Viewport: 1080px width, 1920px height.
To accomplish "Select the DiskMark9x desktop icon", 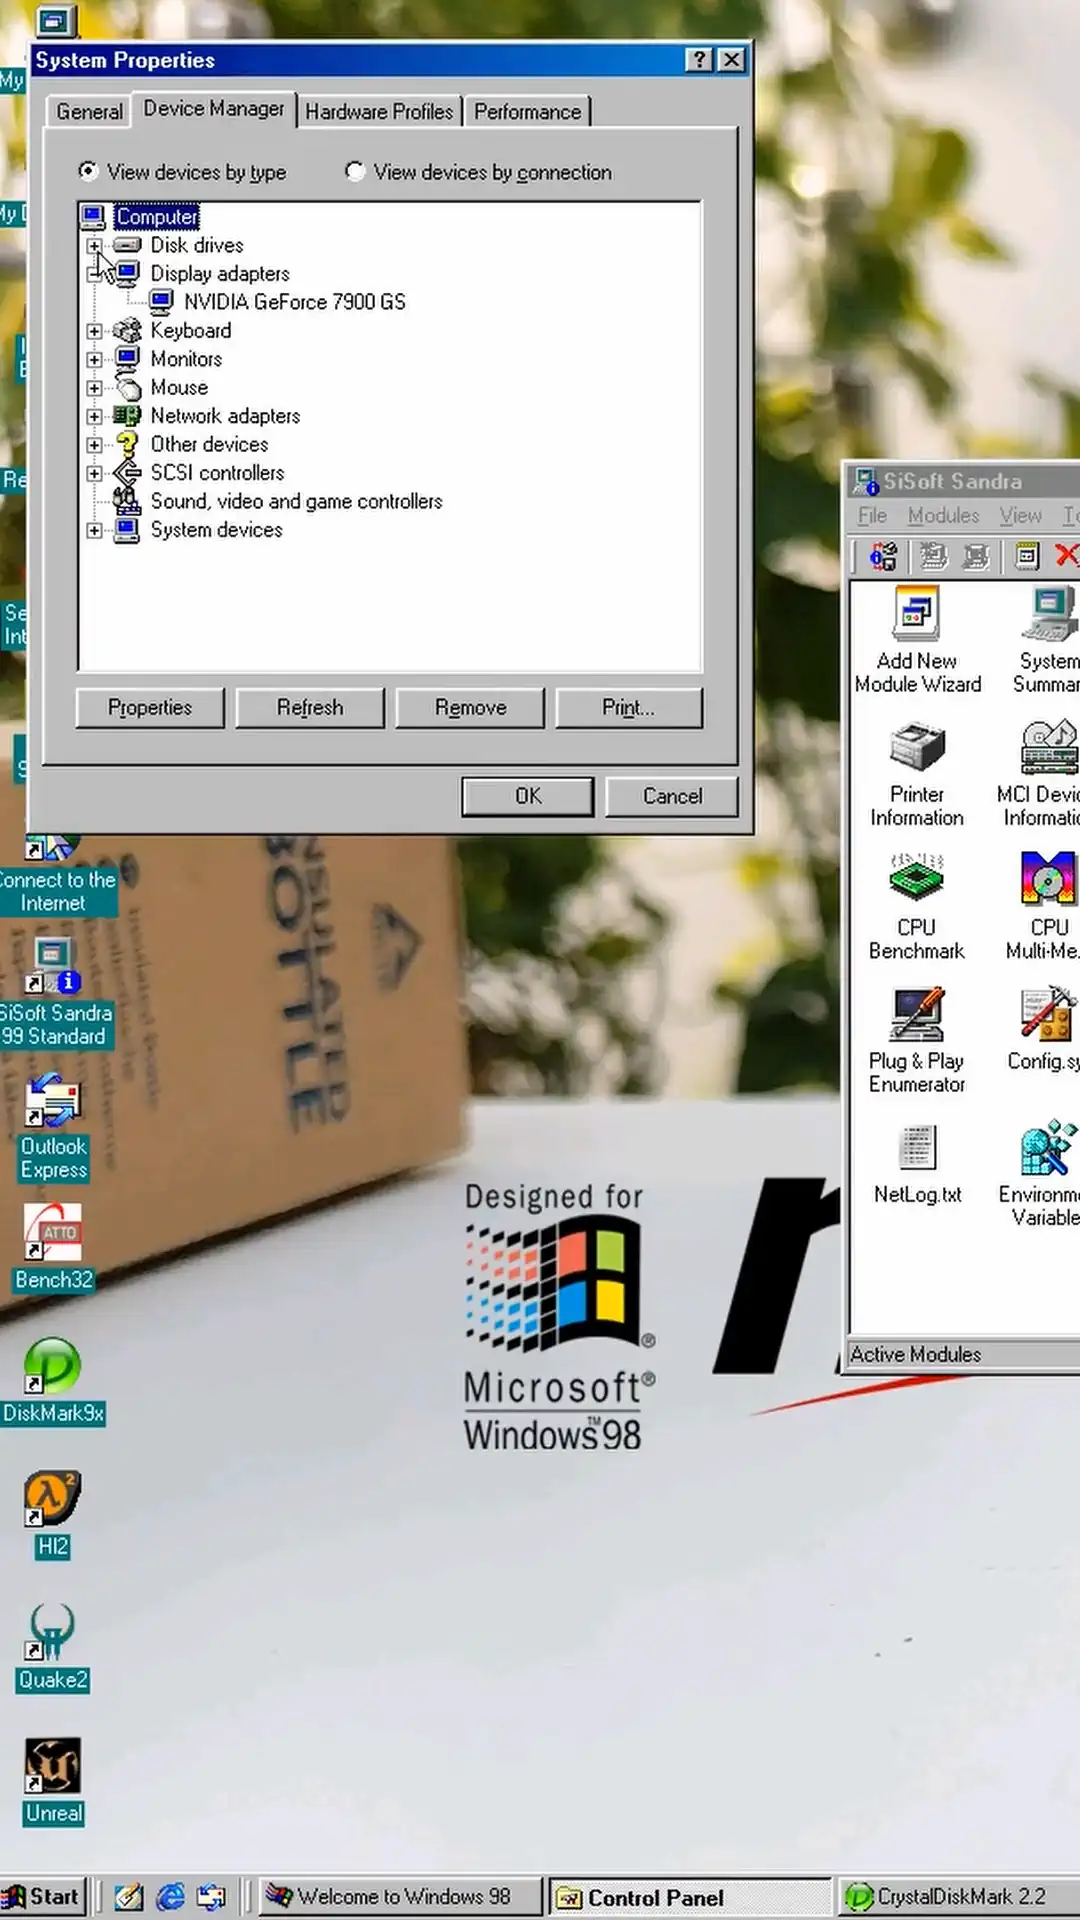I will coord(54,1381).
